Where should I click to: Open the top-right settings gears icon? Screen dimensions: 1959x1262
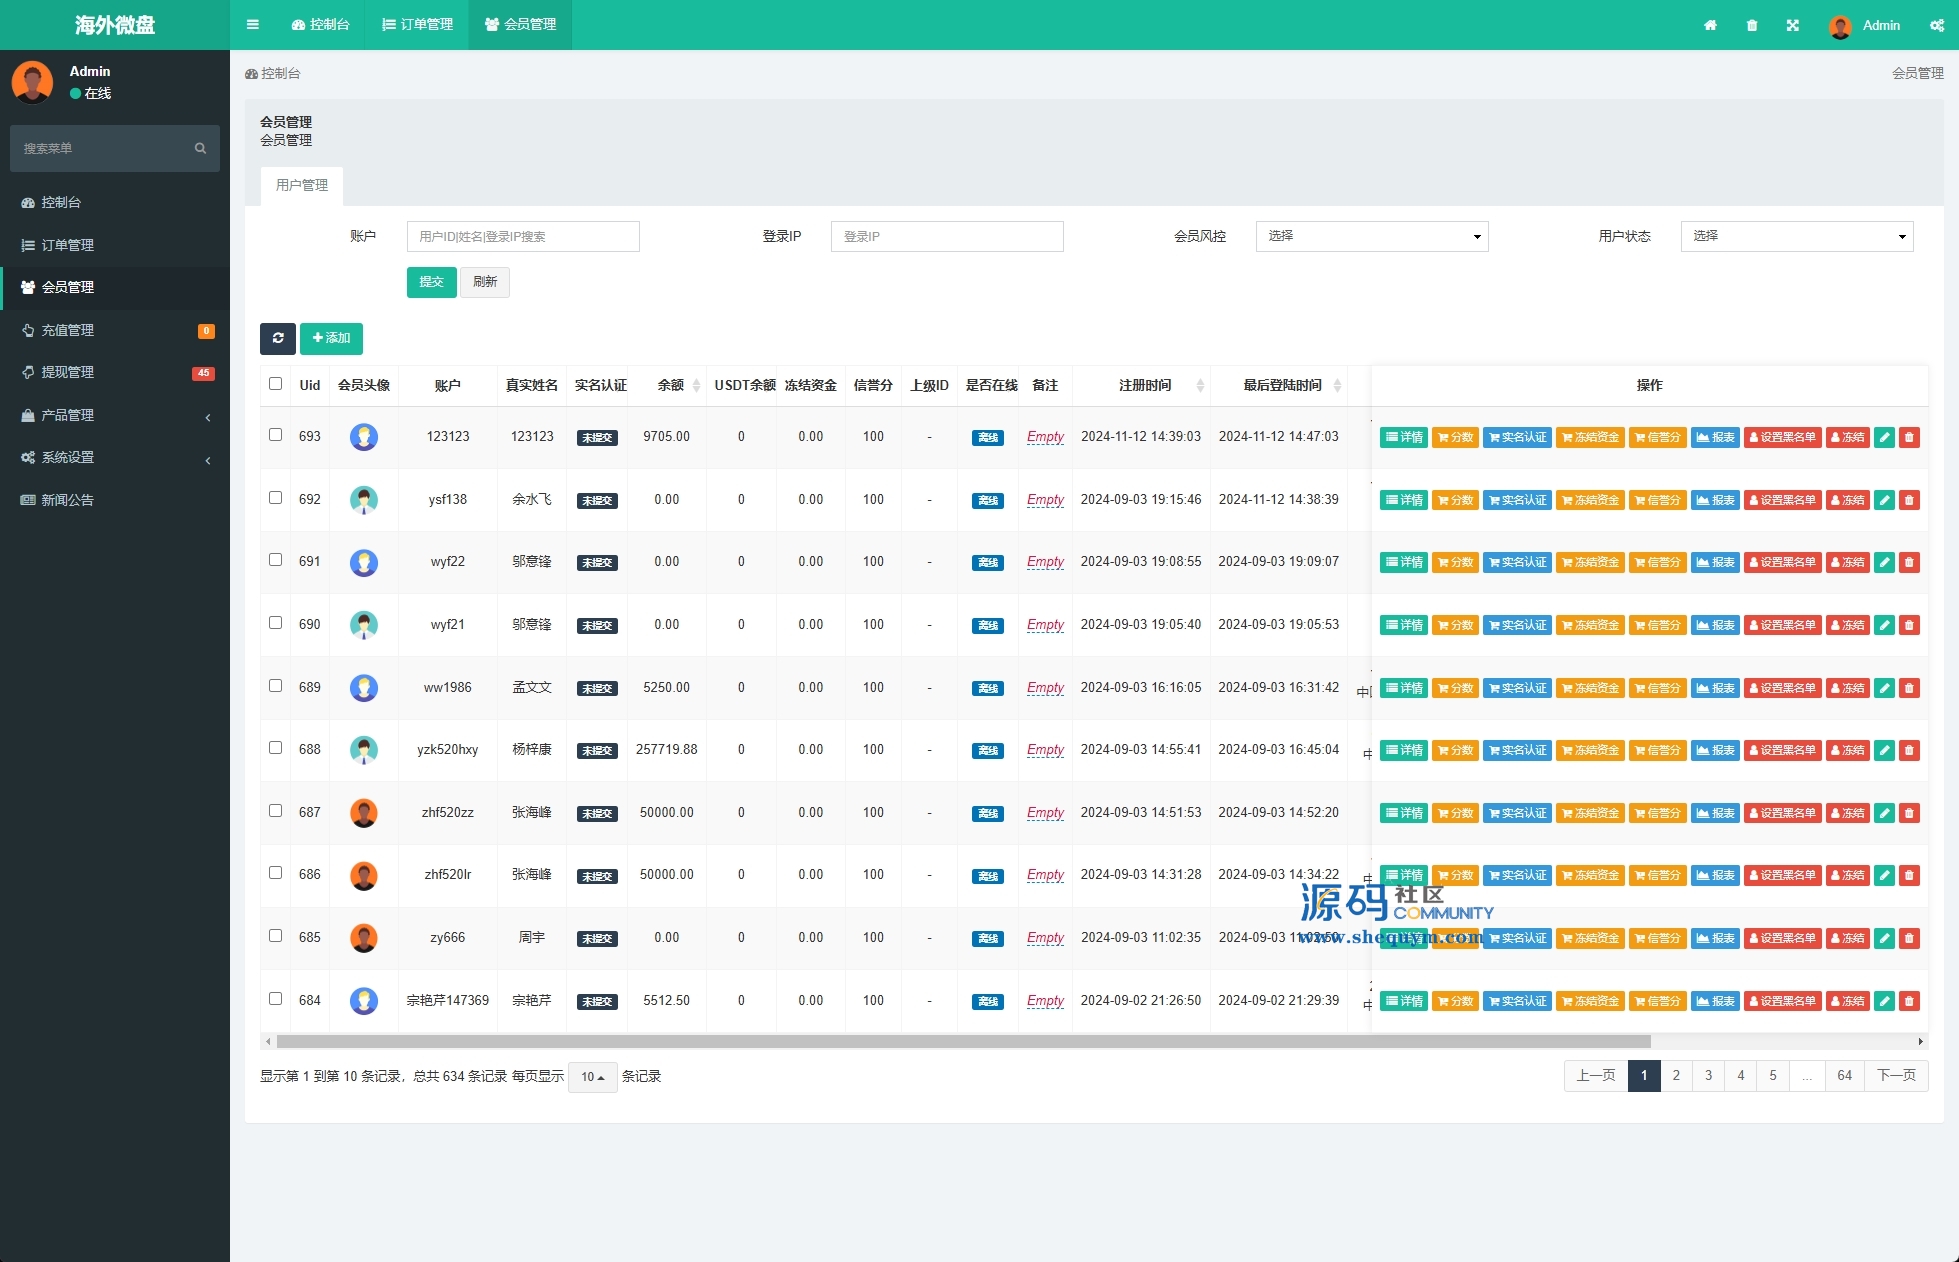pyautogui.click(x=1937, y=25)
